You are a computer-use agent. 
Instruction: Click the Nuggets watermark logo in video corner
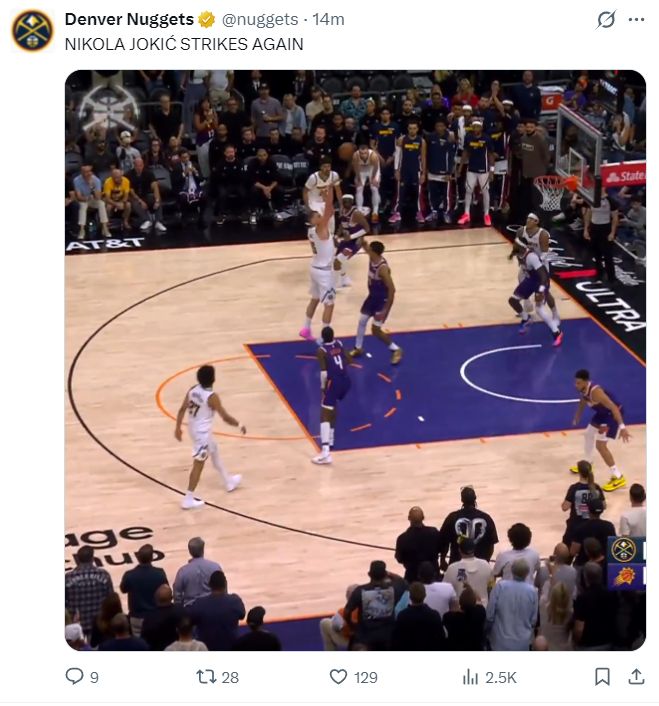108,104
